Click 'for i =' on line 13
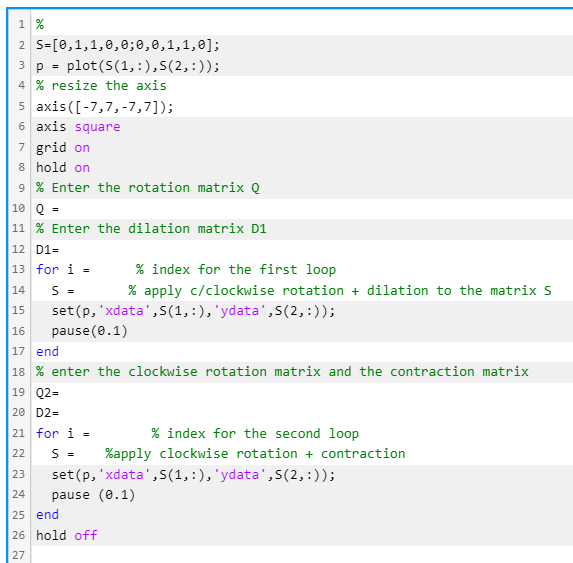The image size is (573, 563). pos(63,270)
